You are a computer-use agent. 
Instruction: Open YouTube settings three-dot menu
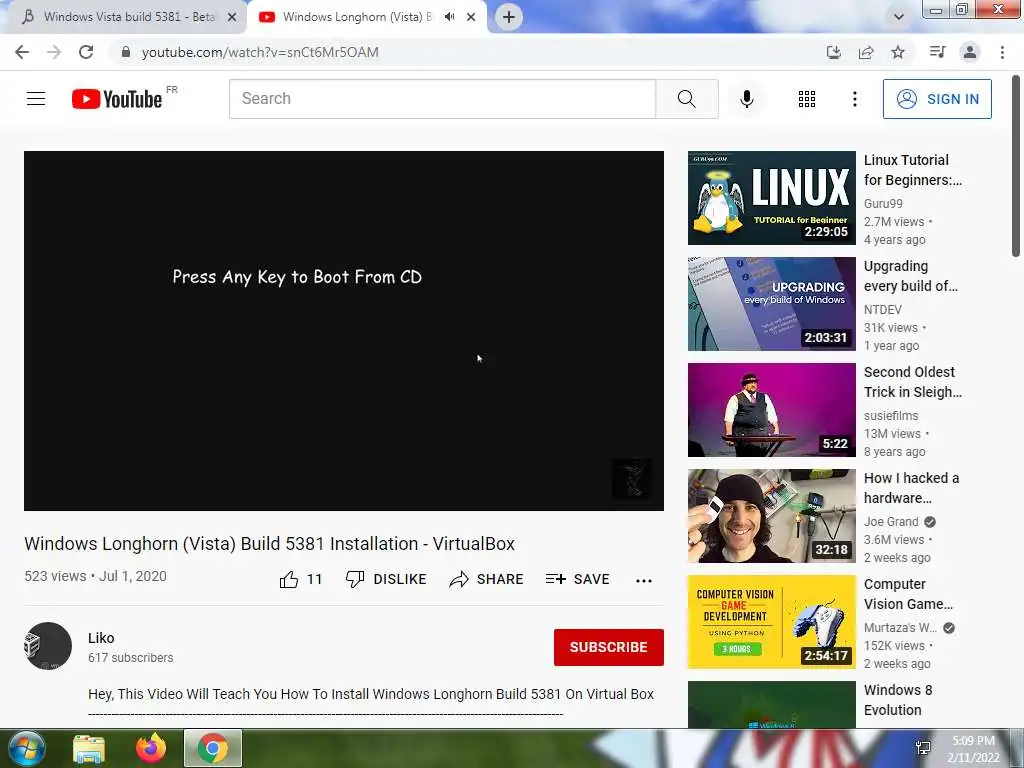tap(854, 99)
